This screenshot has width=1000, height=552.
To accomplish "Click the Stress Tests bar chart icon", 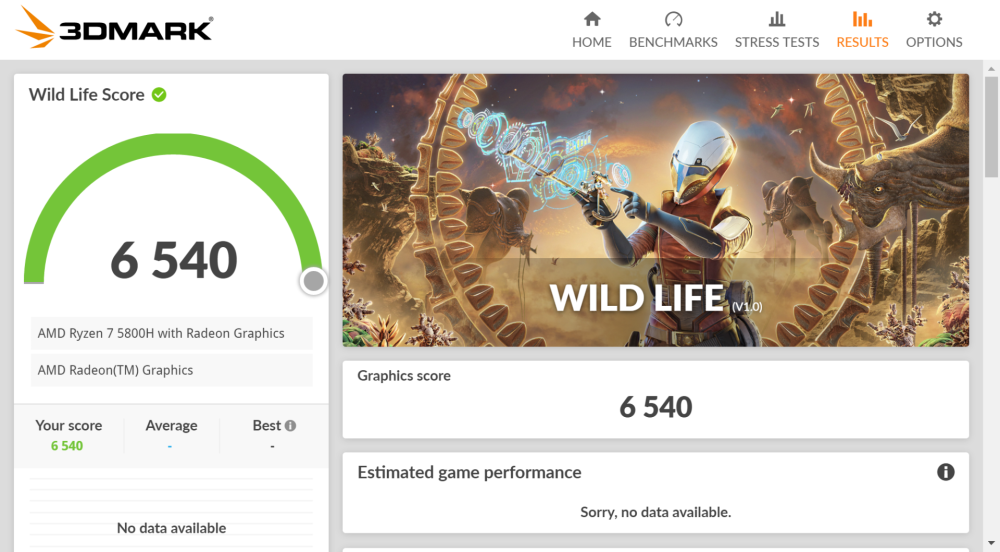I will (x=777, y=19).
